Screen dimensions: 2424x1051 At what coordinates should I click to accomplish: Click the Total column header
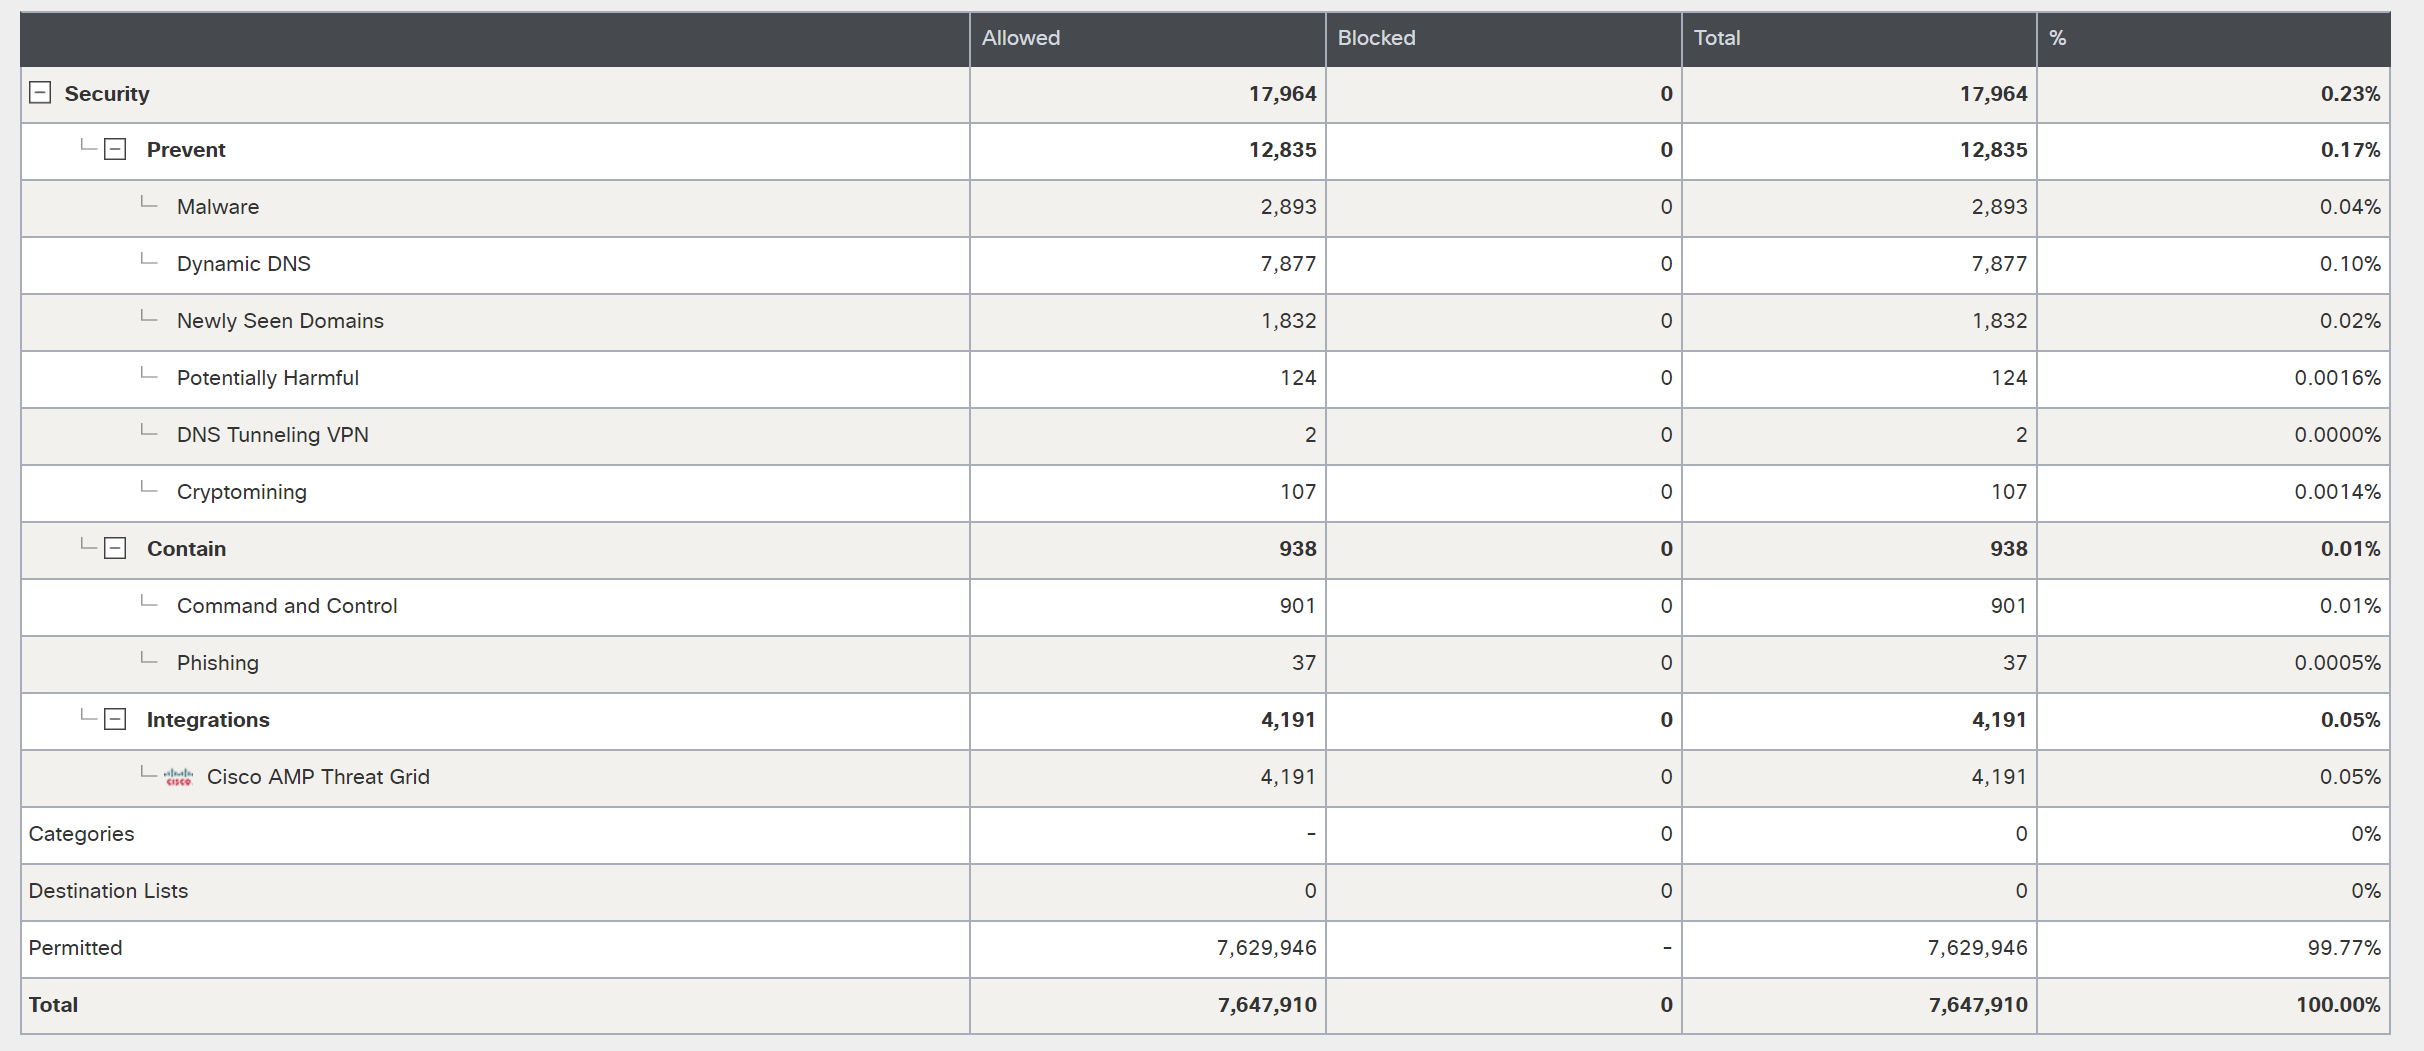click(1717, 38)
